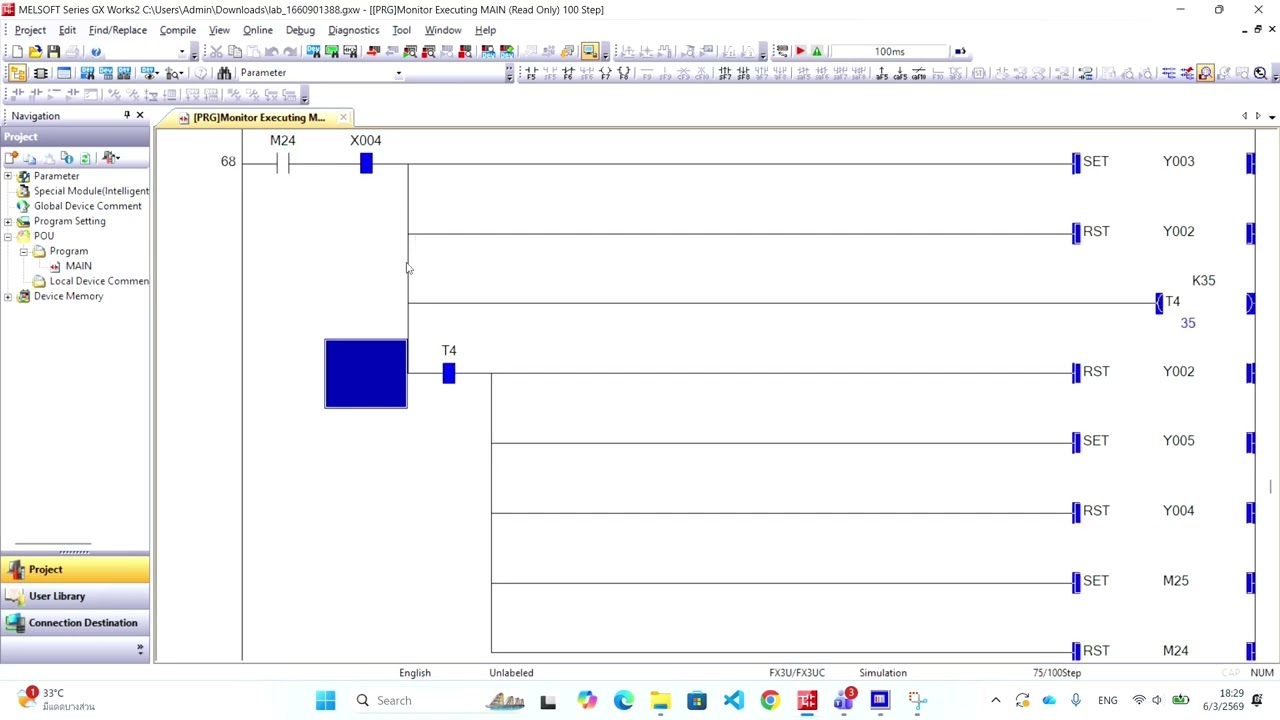Click the Open project folder icon
Image resolution: width=1280 pixels, height=720 pixels.
pos(35,51)
